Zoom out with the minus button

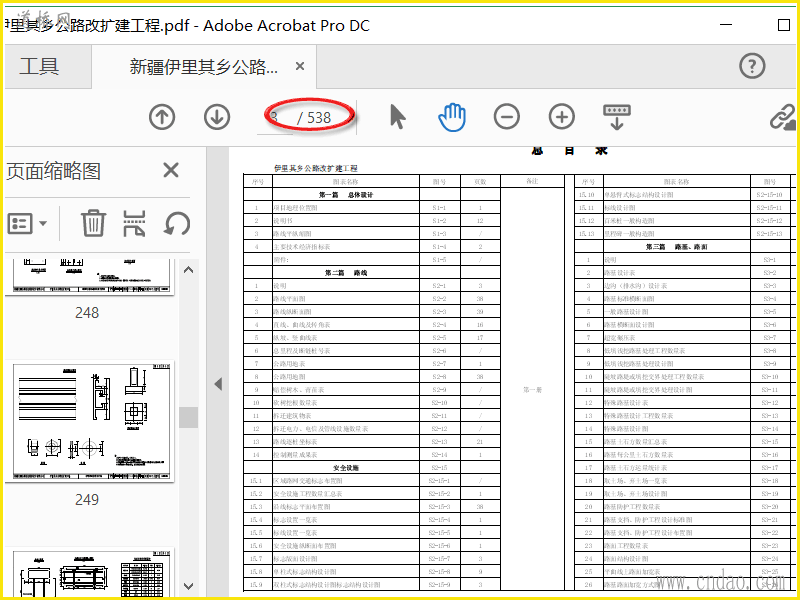(507, 117)
